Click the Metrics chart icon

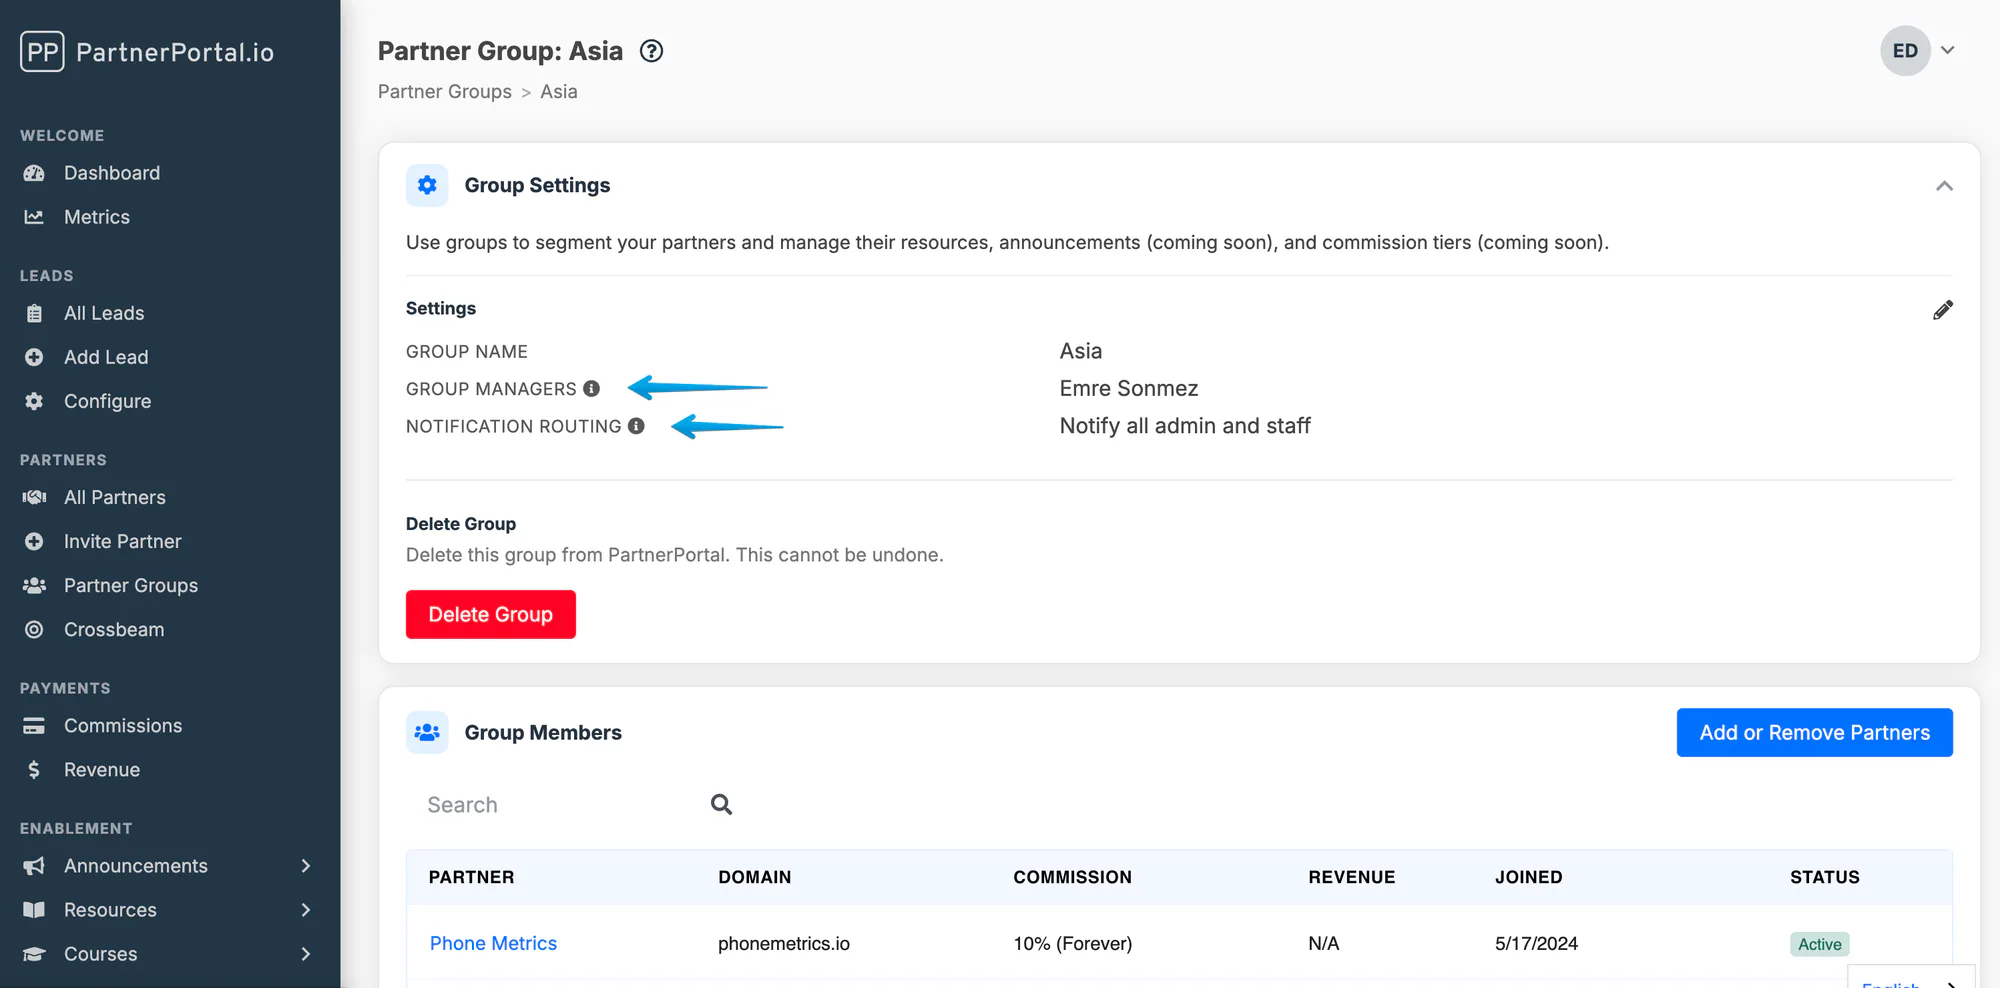pos(34,217)
